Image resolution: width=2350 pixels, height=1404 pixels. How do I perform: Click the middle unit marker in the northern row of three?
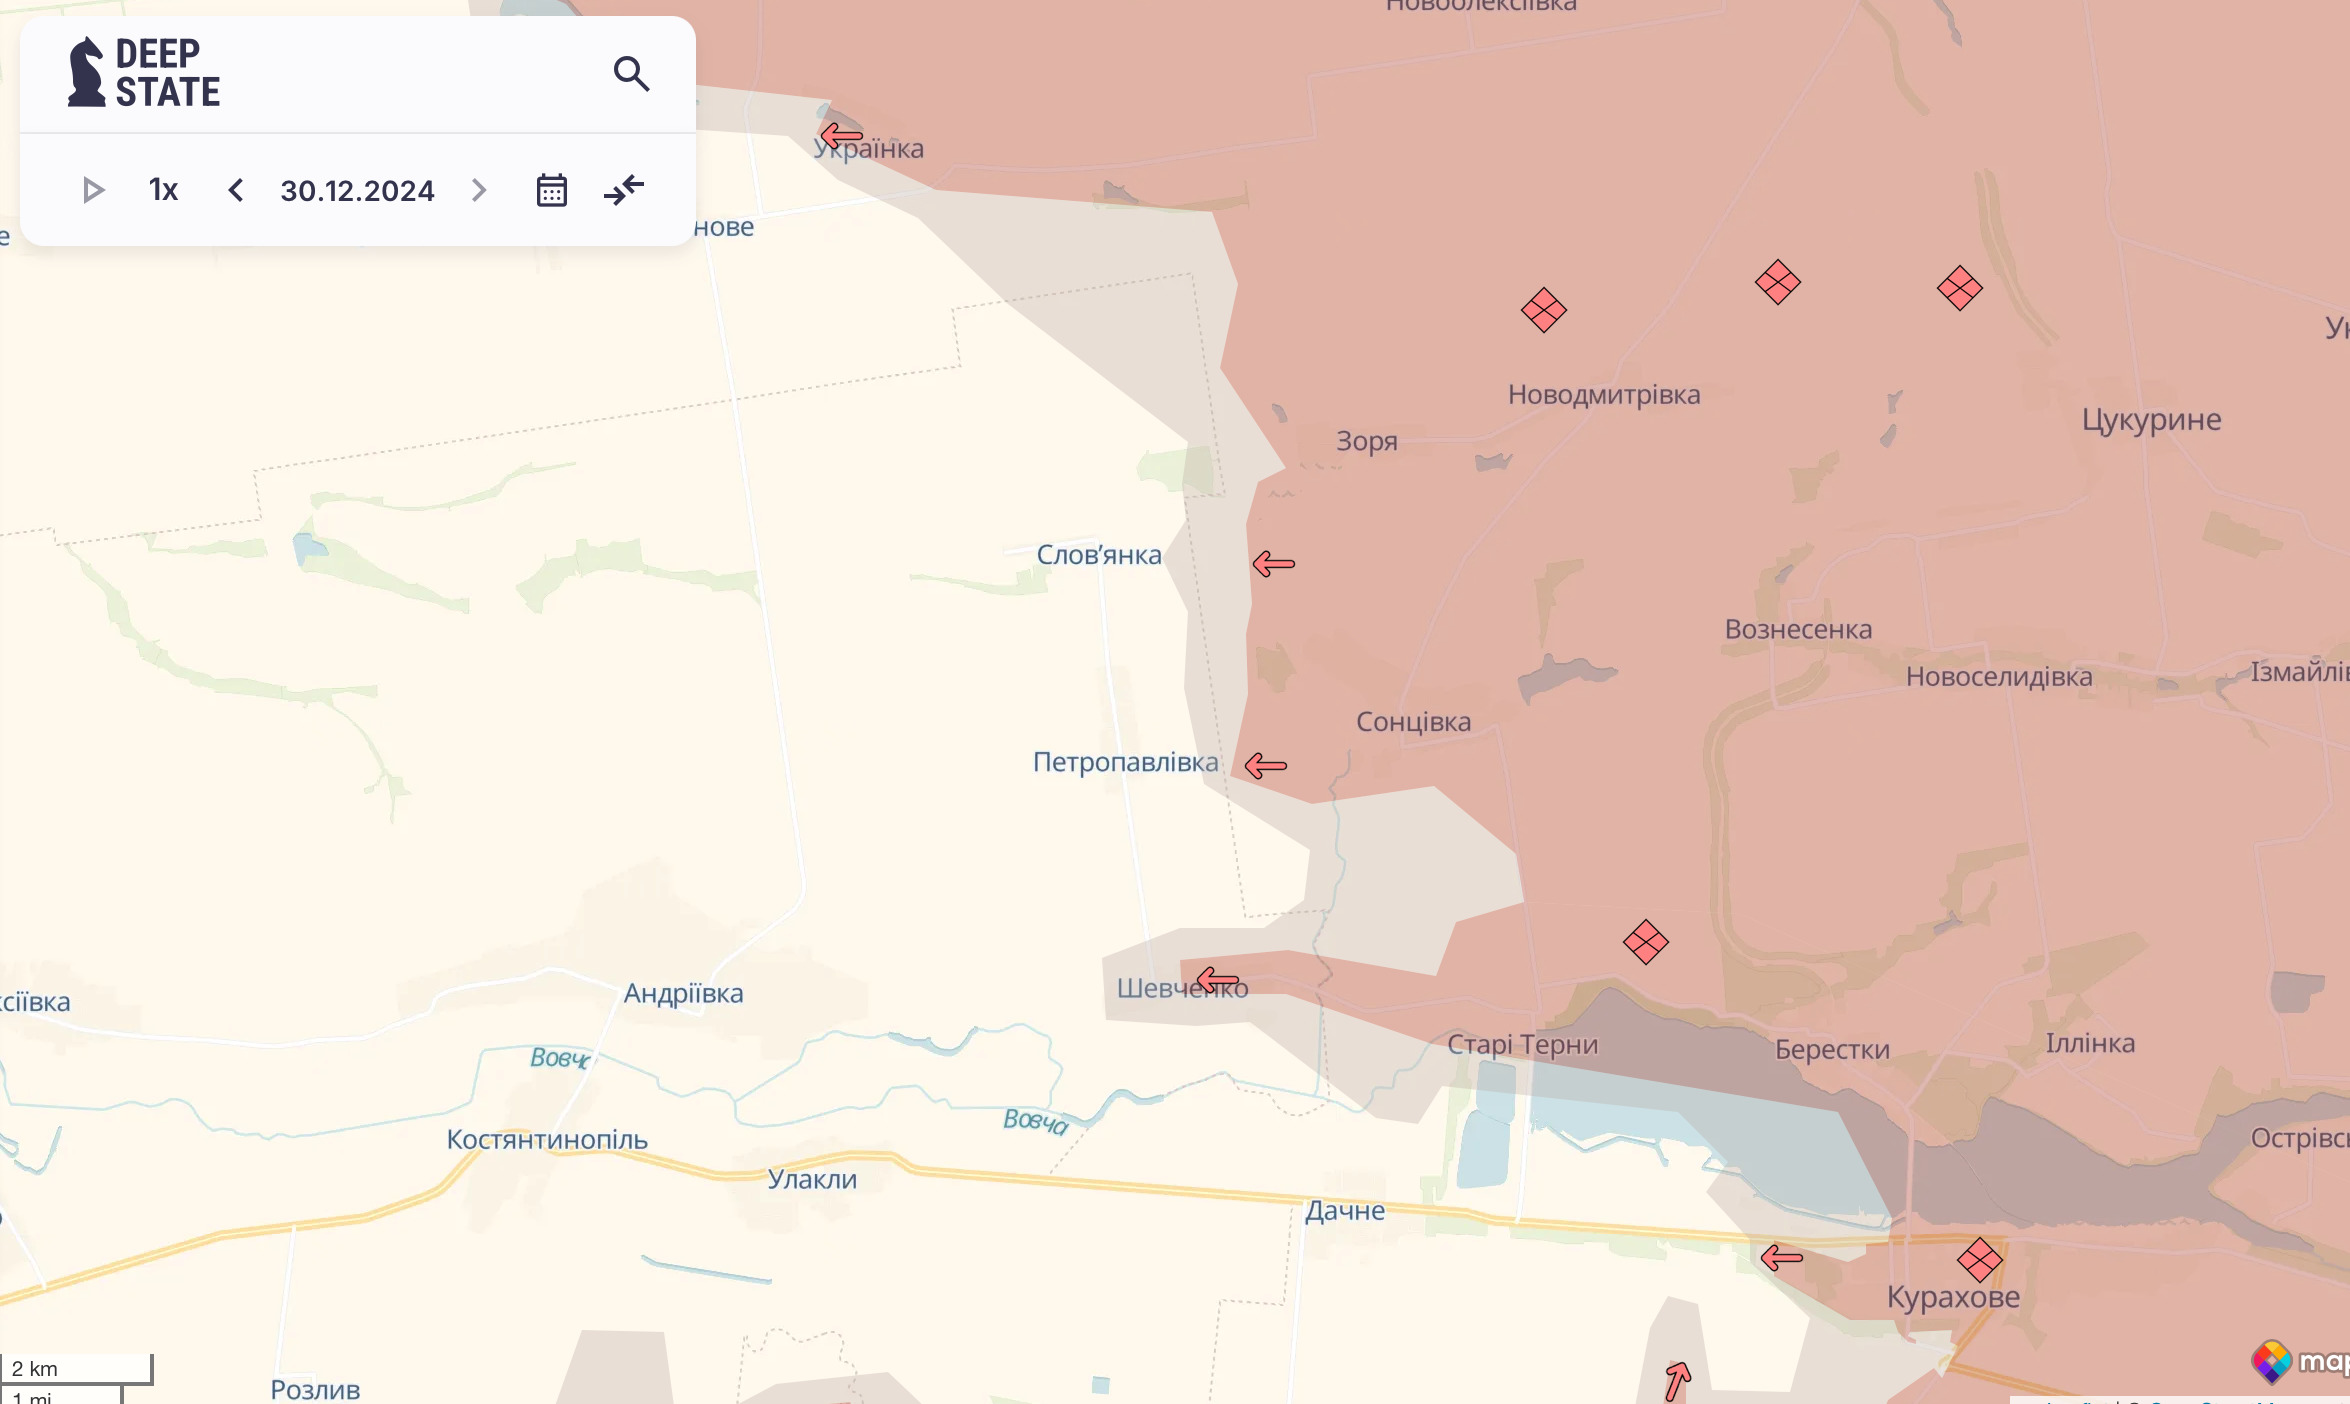coord(1778,282)
